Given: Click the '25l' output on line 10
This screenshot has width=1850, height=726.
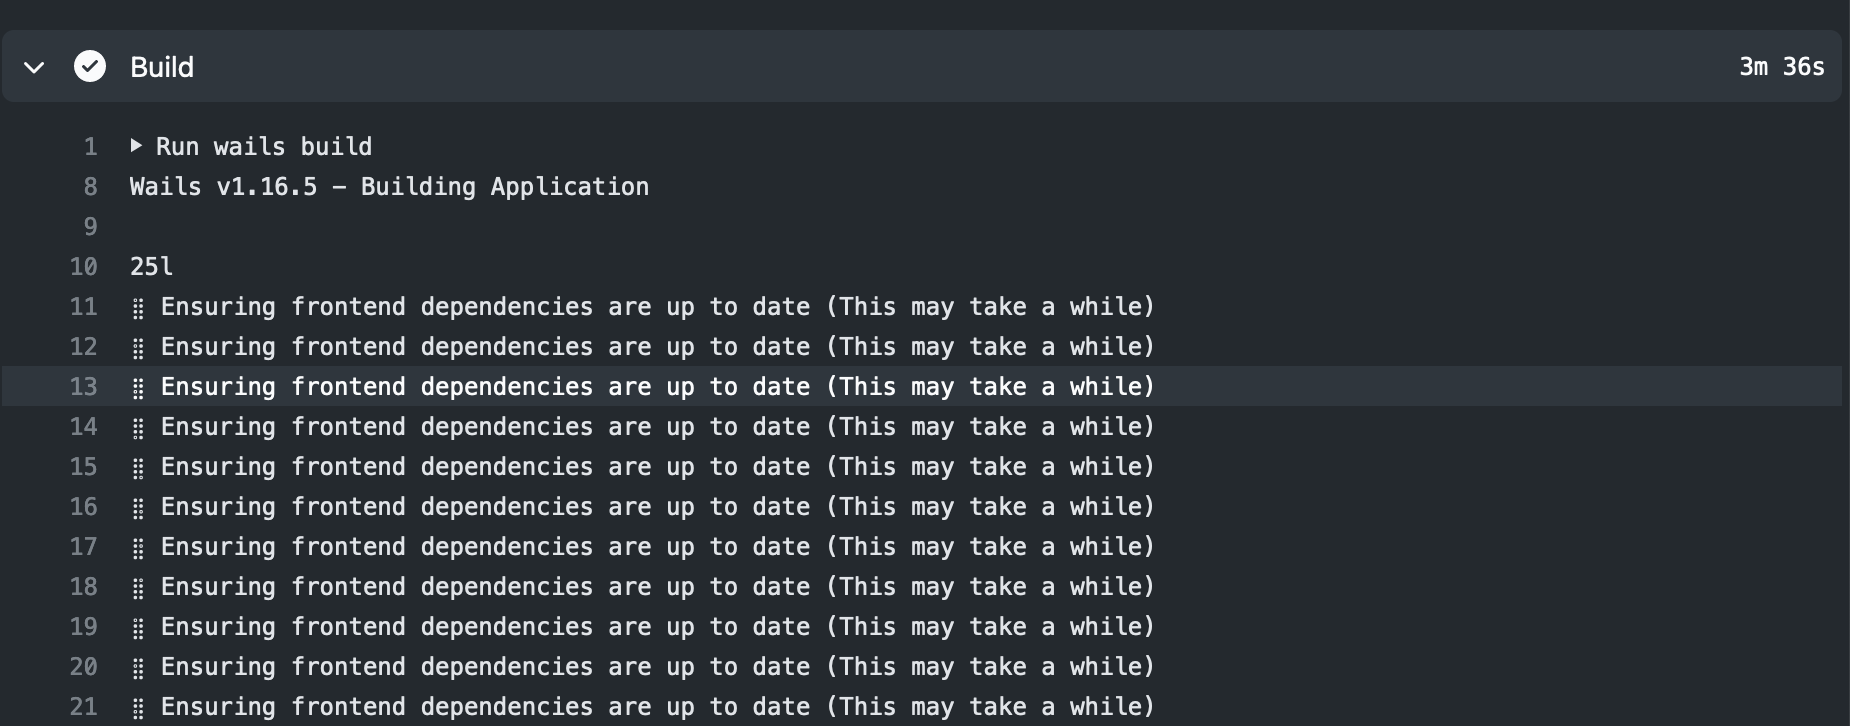Looking at the screenshot, I should [x=150, y=266].
